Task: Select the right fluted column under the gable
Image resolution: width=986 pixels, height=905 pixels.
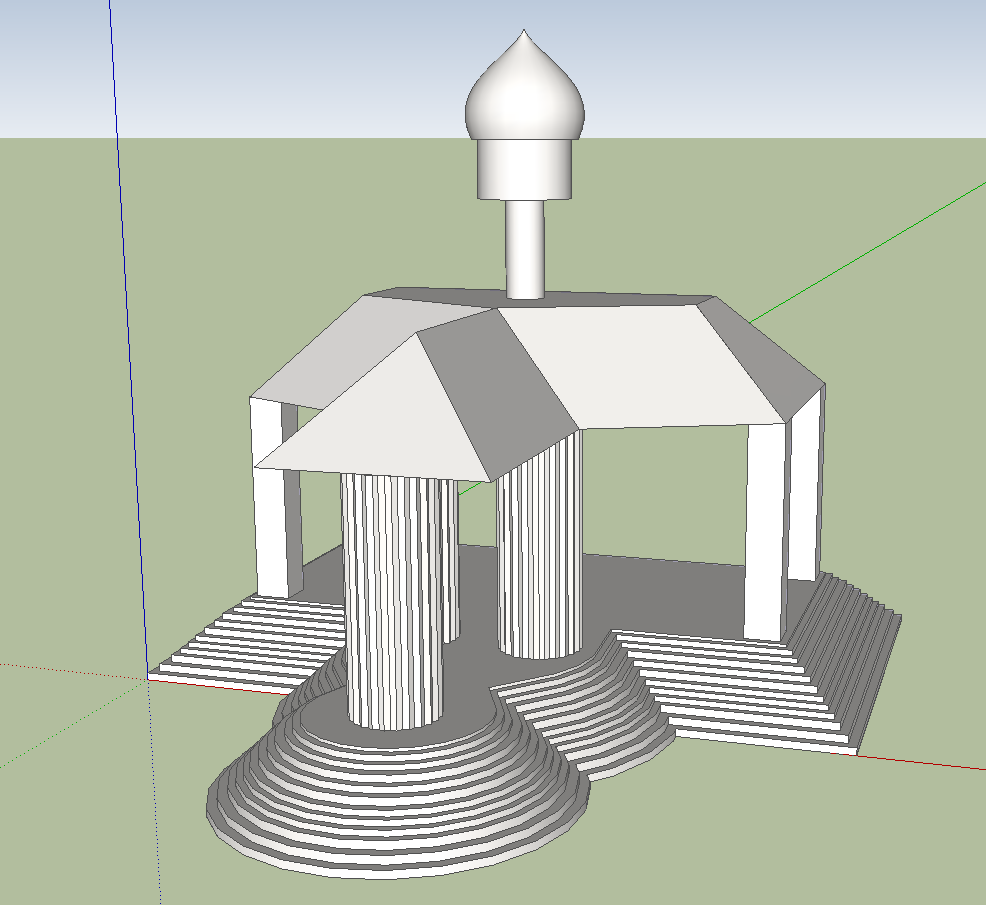Action: 540,553
